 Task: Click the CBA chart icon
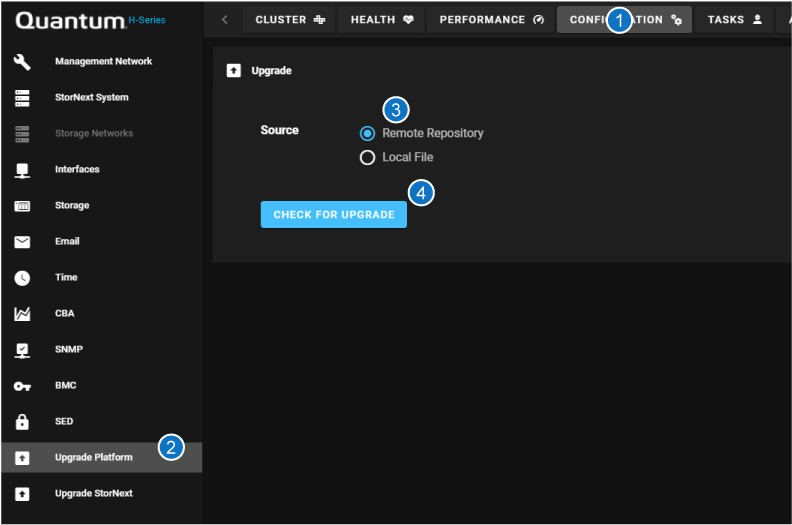[22, 314]
